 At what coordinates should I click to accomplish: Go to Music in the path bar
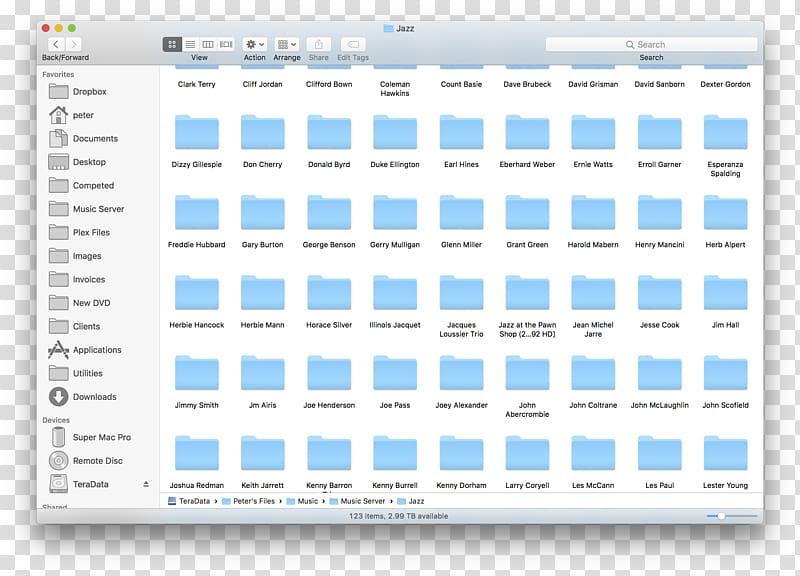[303, 501]
